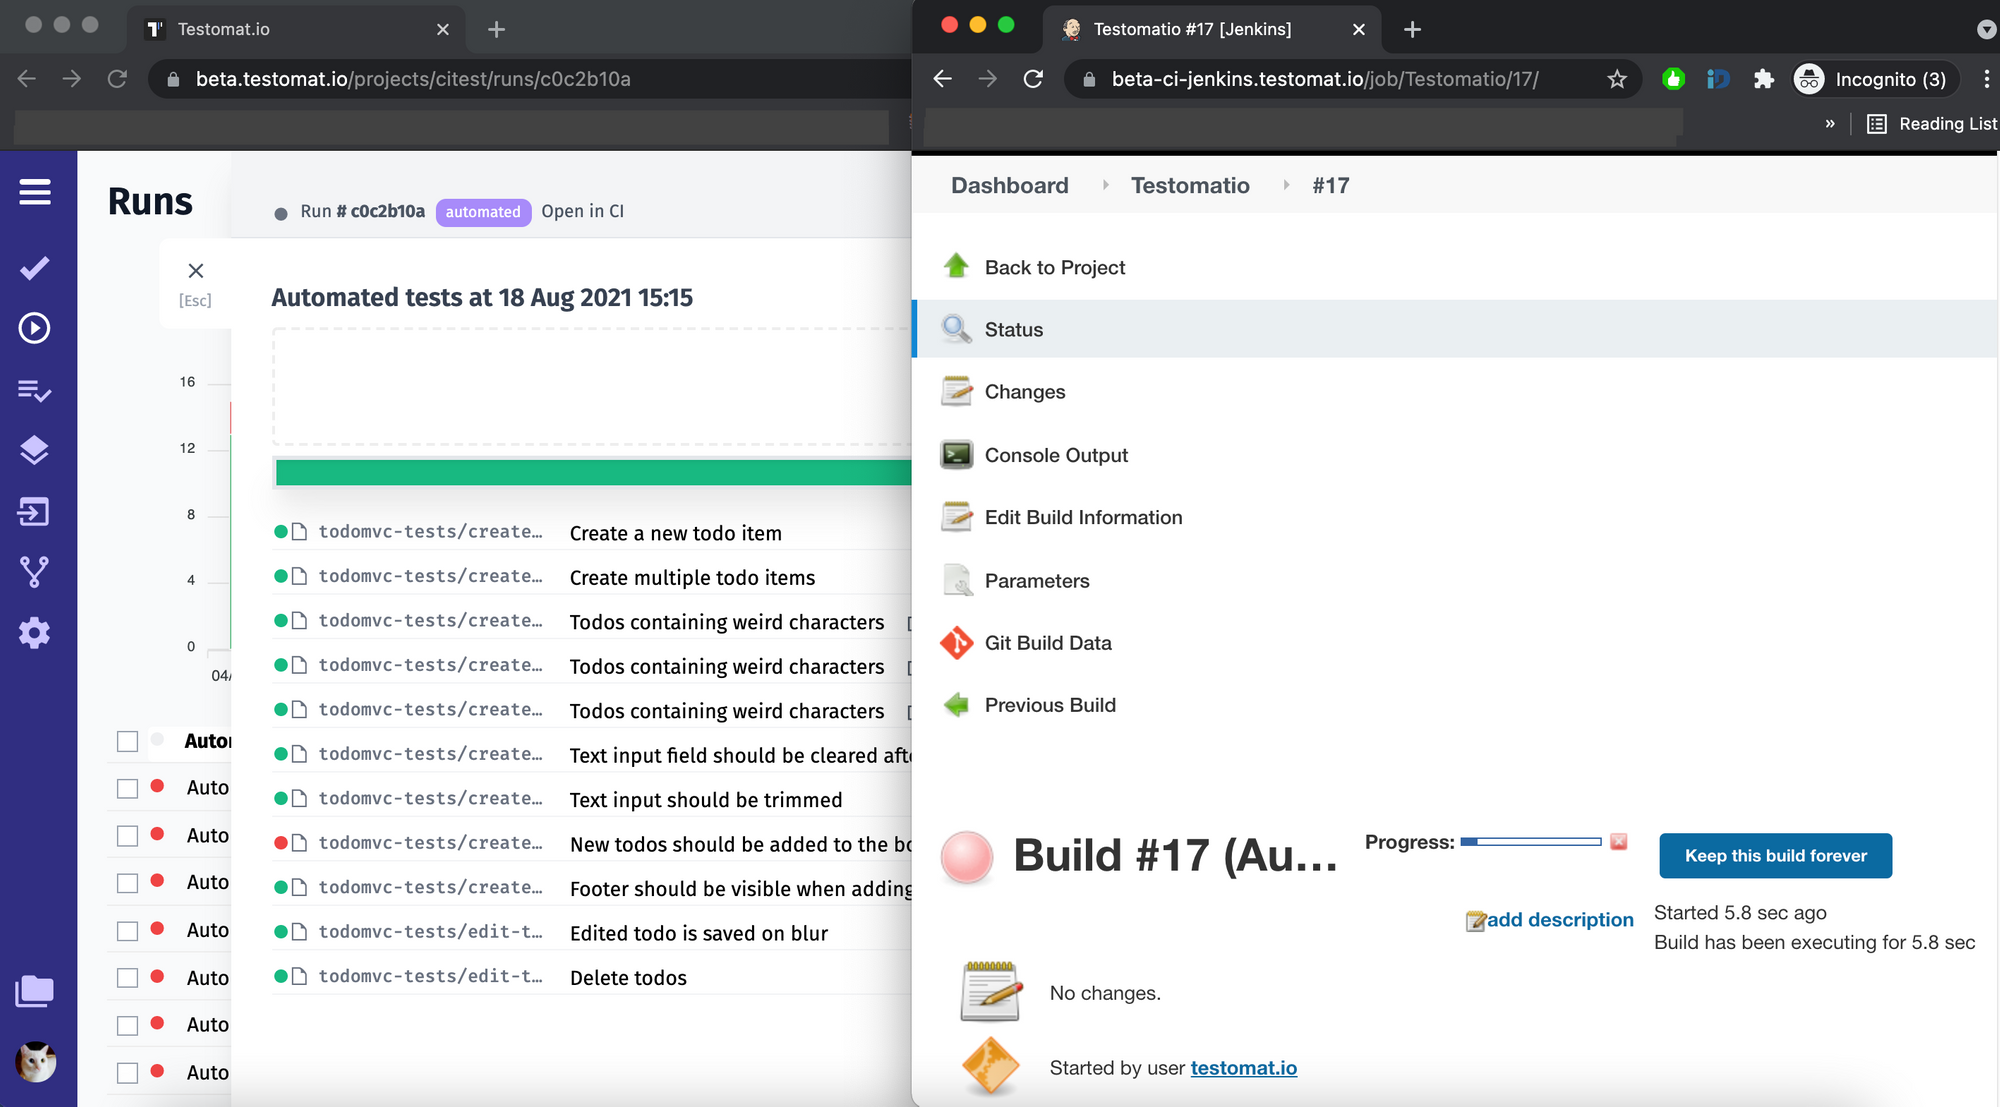Open the Create a new todo item test
The image size is (2000, 1107).
coord(592,533)
